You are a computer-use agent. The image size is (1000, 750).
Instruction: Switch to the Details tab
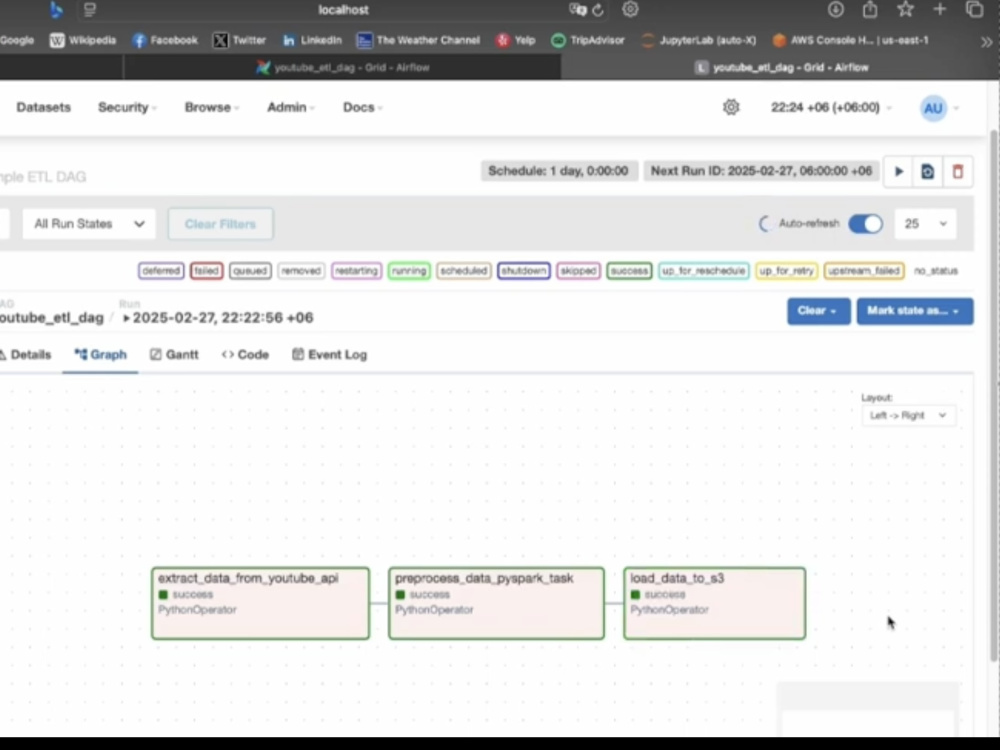pos(26,355)
